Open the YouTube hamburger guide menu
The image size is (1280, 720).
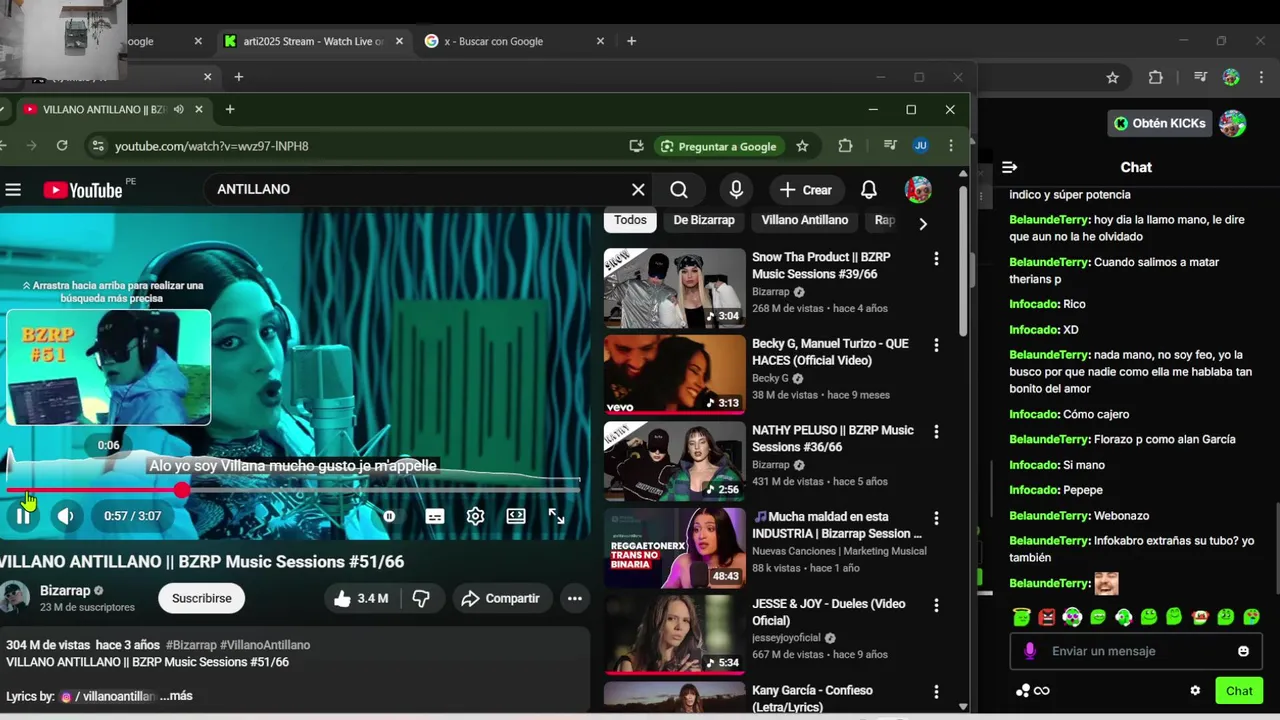13,190
